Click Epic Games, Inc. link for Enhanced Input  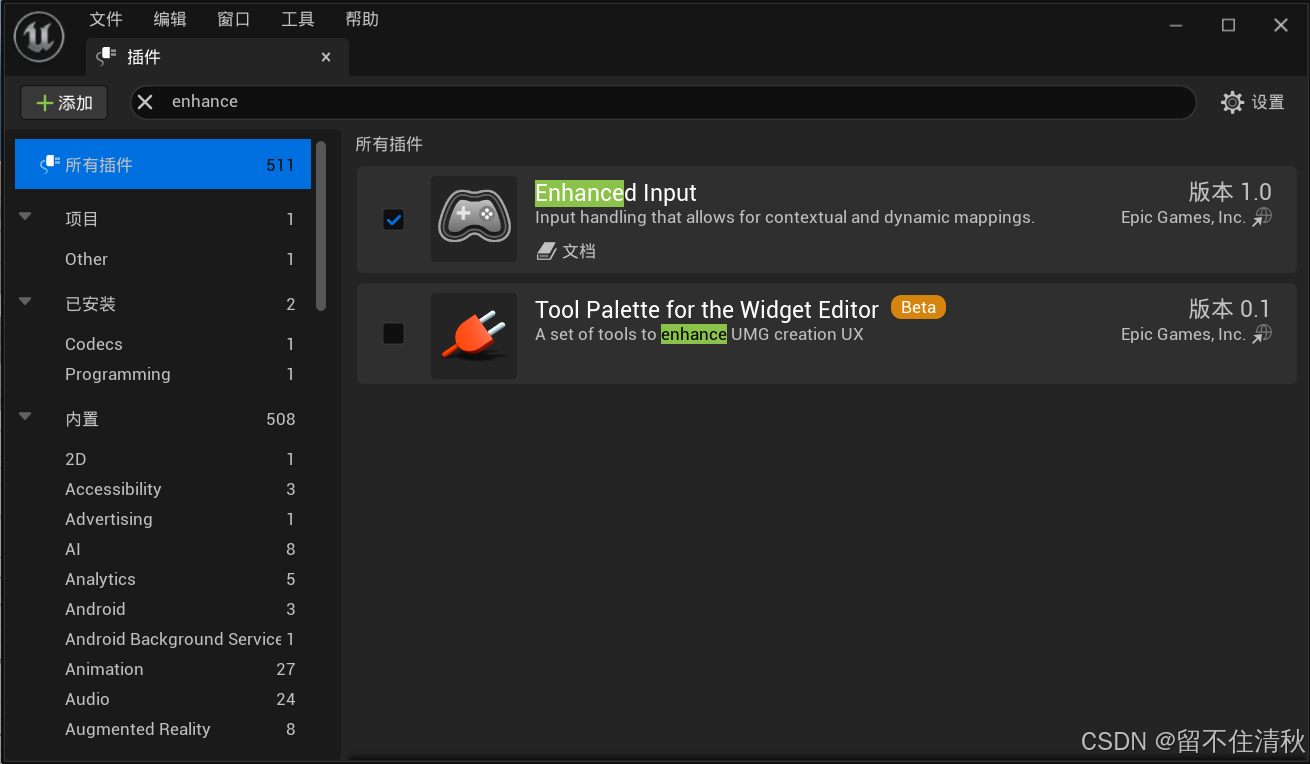[1183, 217]
